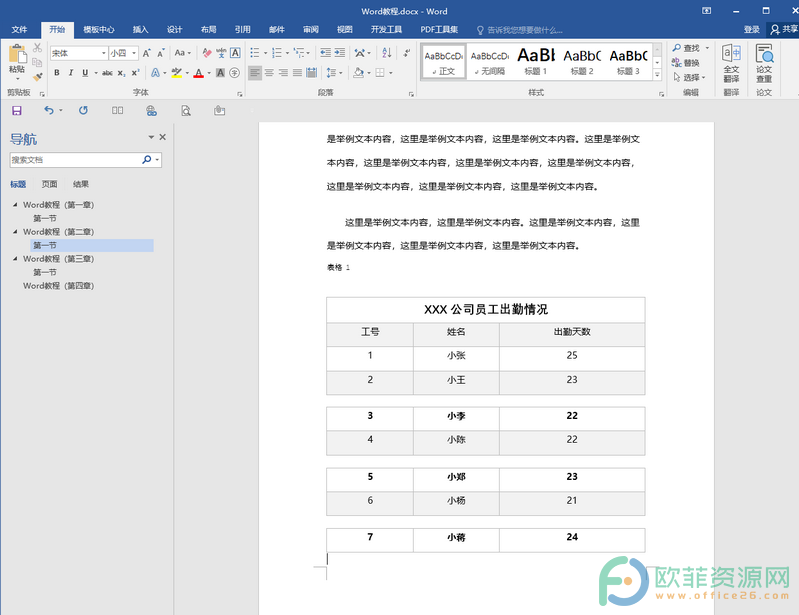Save the document from quick access toolbar
Image resolution: width=799 pixels, height=615 pixels.
pos(17,111)
